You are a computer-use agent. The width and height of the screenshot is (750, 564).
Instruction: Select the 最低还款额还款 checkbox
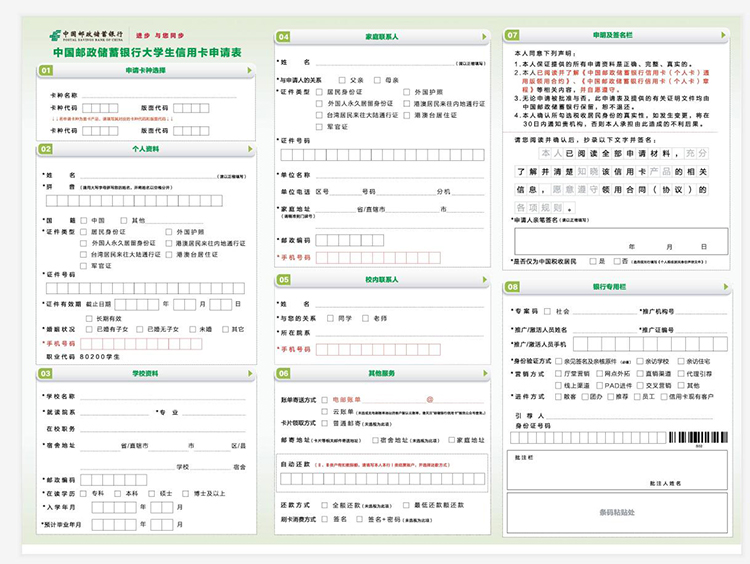[406, 505]
